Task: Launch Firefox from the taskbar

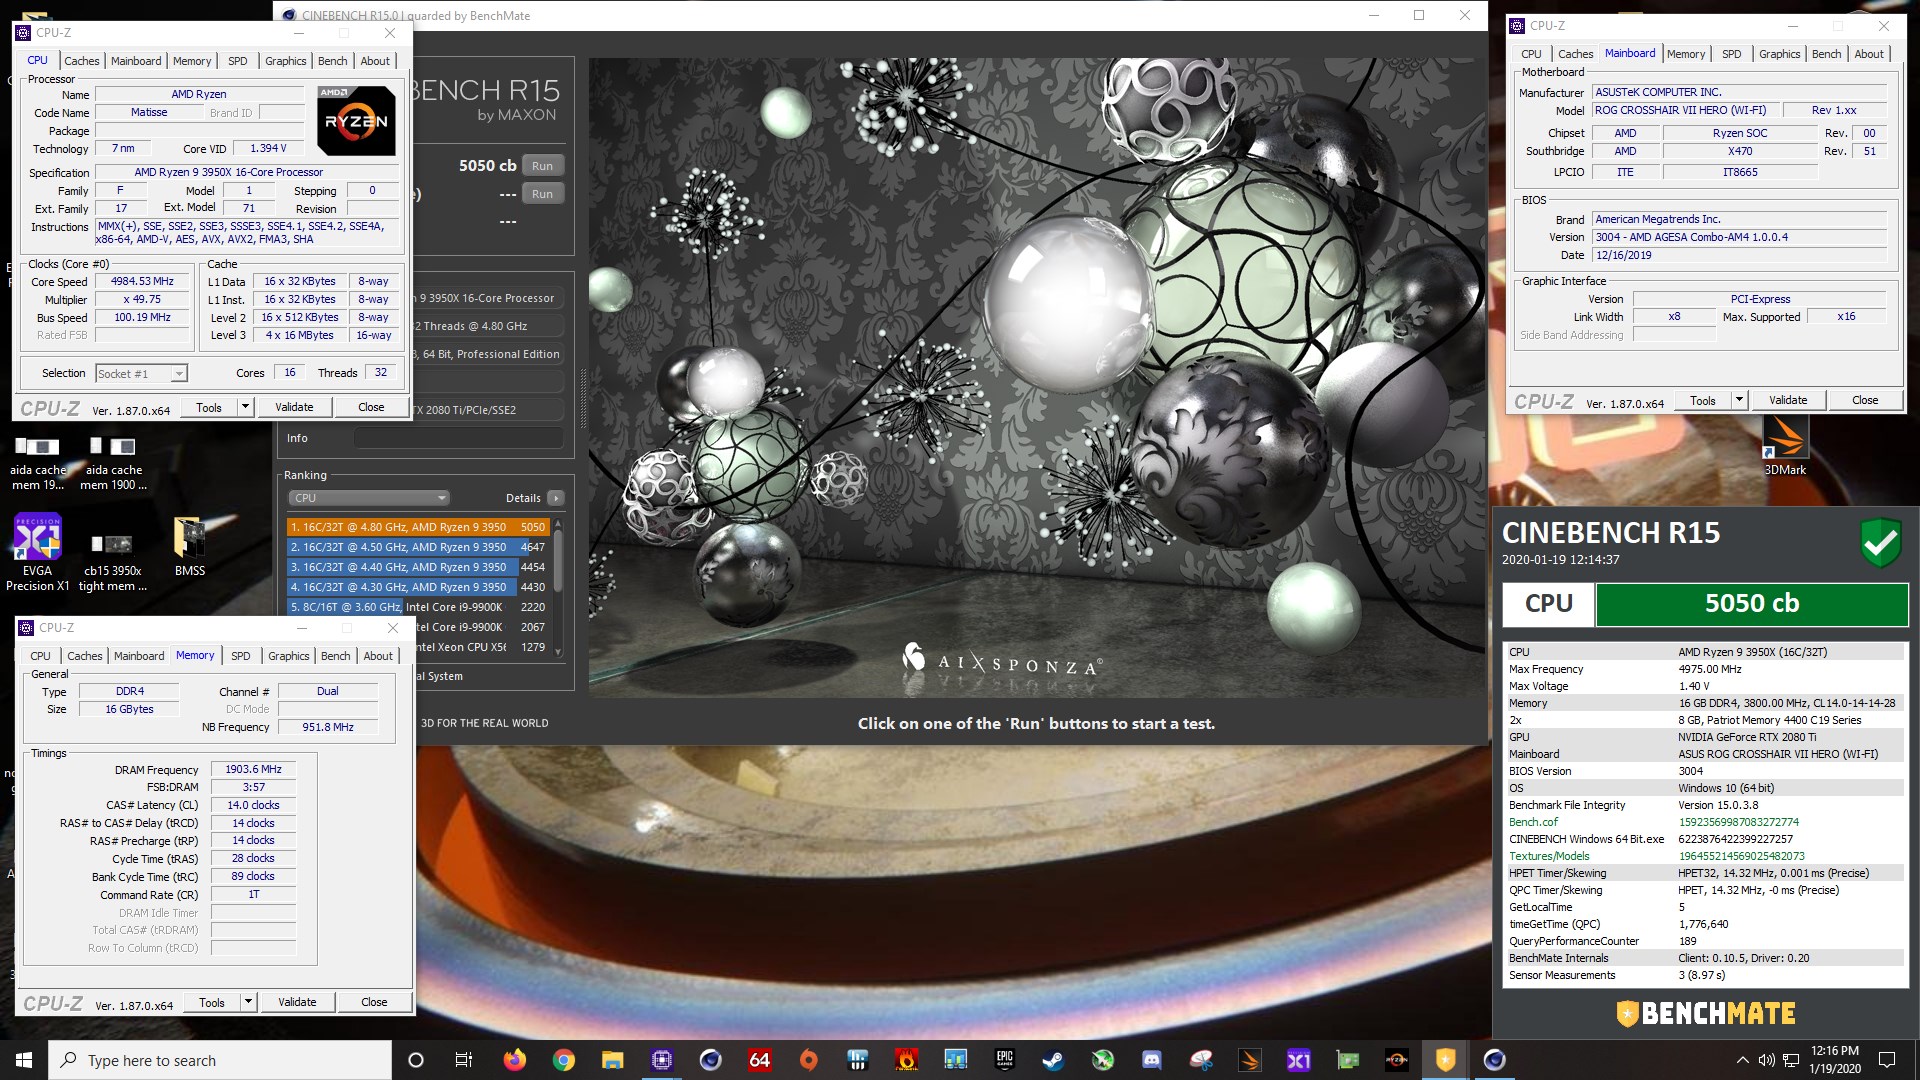Action: [514, 1060]
